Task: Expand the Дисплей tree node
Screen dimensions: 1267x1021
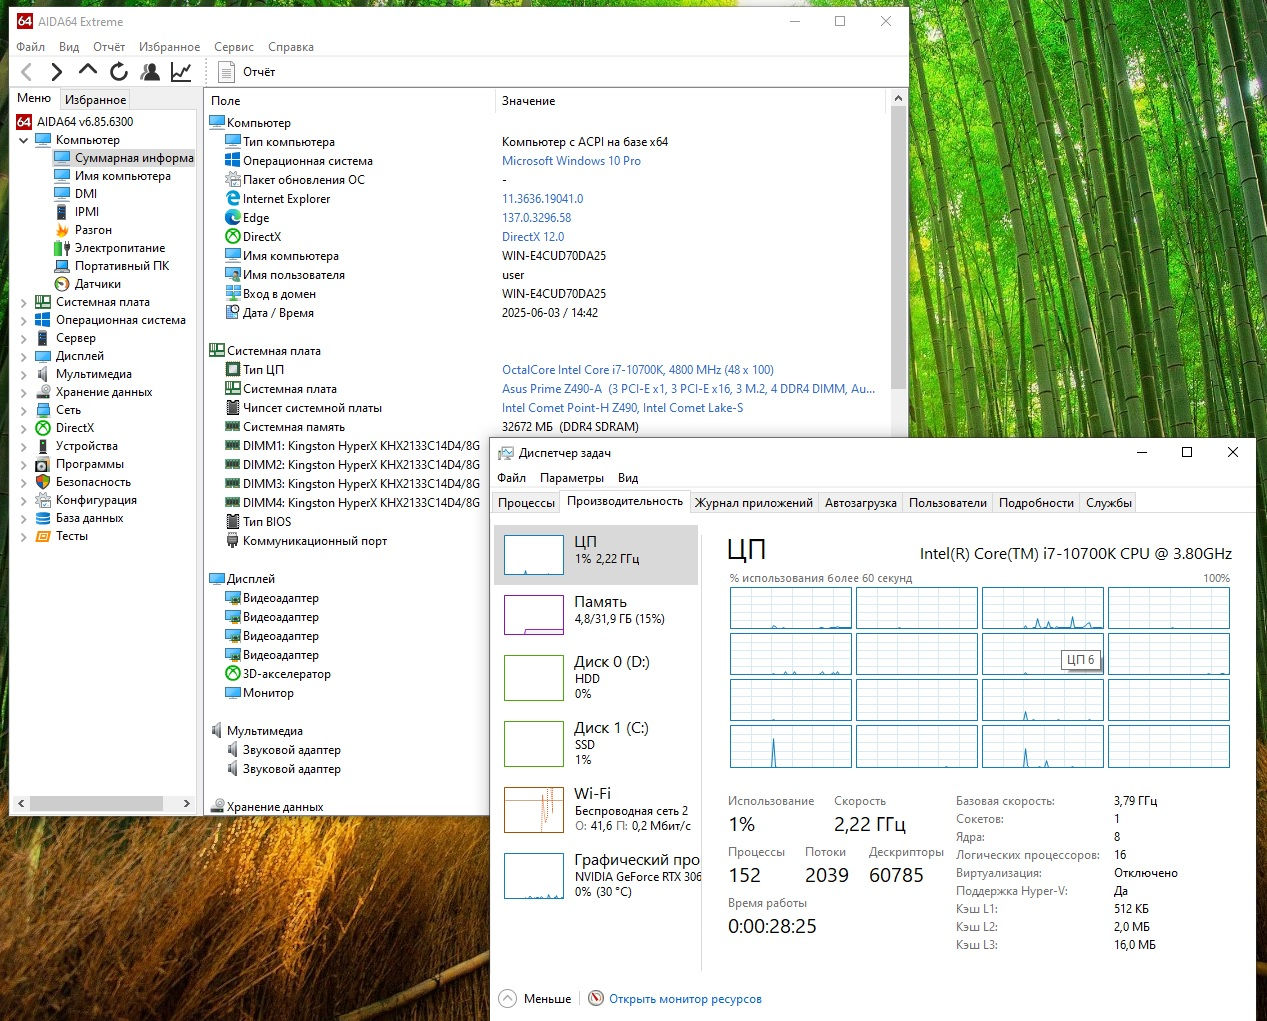Action: 24,356
